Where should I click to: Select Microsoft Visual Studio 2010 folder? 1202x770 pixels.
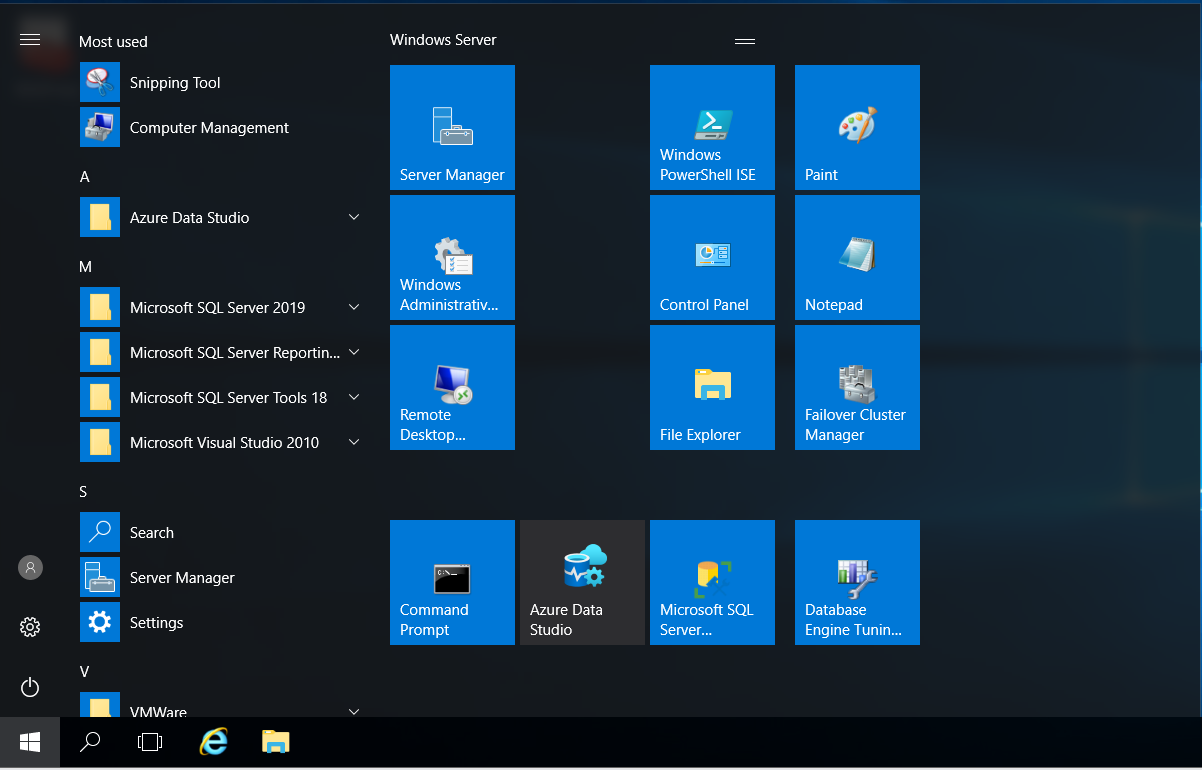[222, 443]
